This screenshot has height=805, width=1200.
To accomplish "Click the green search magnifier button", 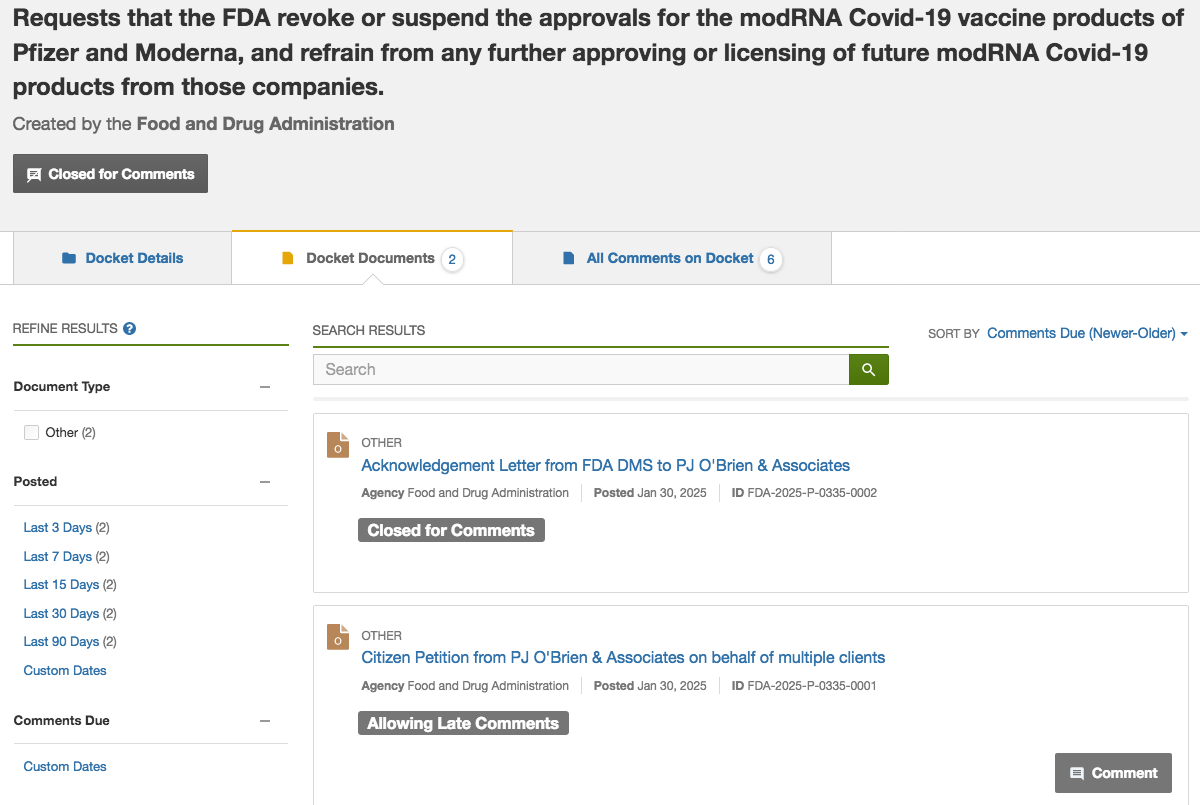I will click(868, 369).
